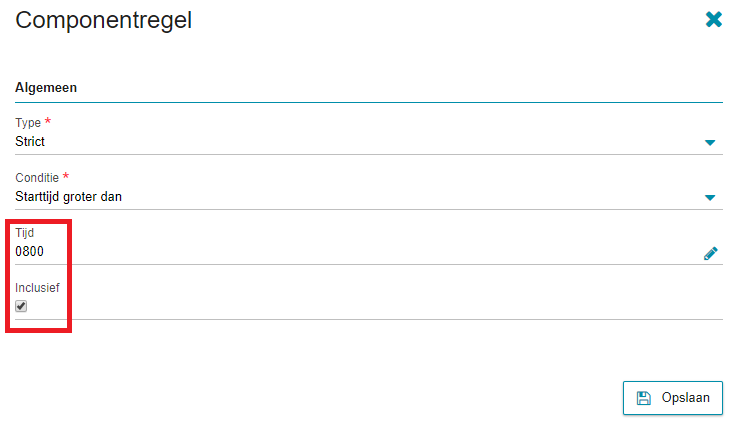
Task: Click the Conditie field label
Action: 37,177
